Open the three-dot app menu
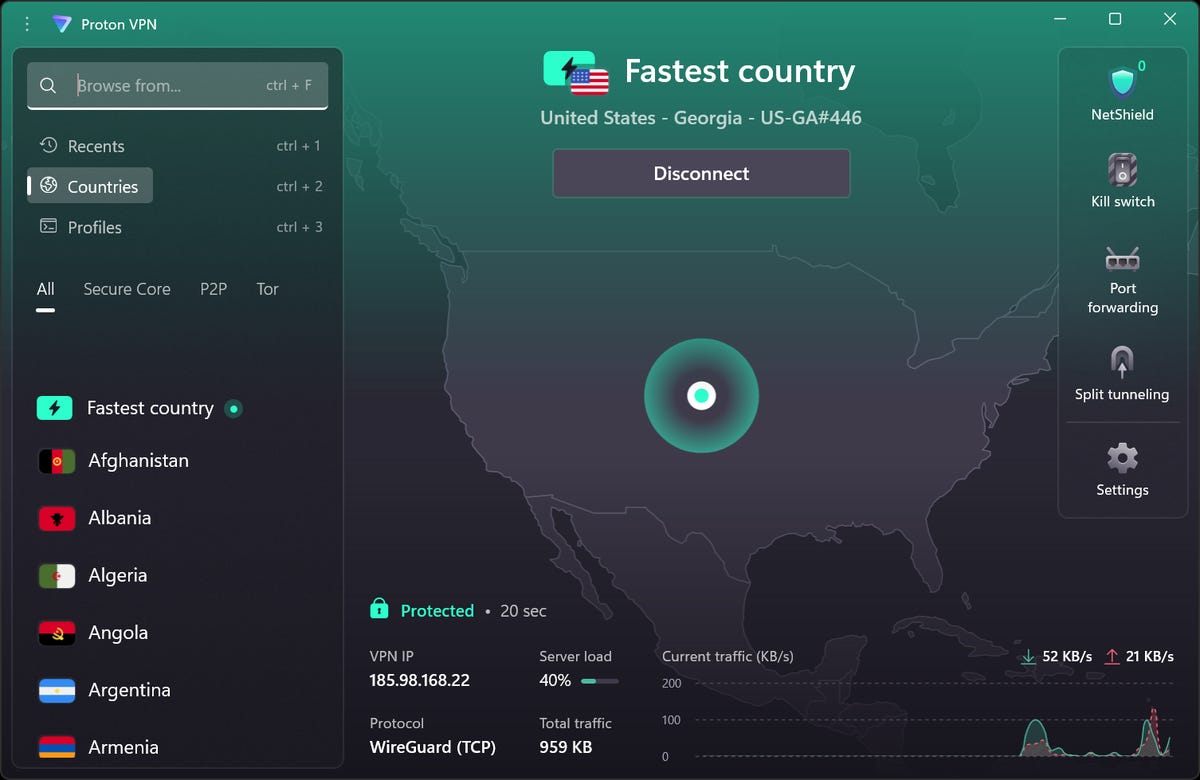The width and height of the screenshot is (1200, 780). pos(27,24)
